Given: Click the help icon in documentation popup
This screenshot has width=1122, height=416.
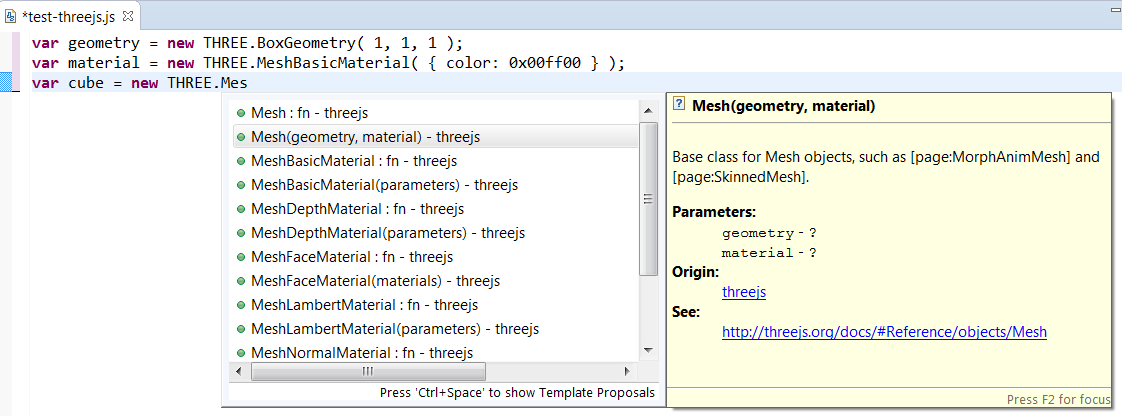Looking at the screenshot, I should (679, 105).
